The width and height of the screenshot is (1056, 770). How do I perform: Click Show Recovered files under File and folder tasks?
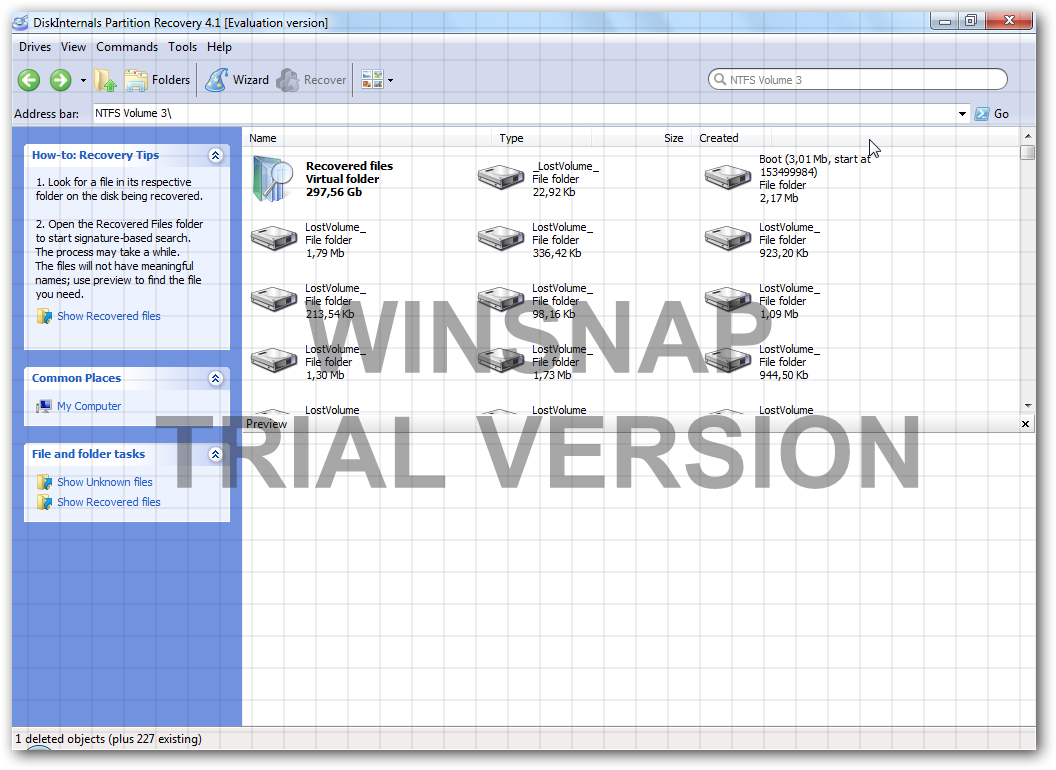click(x=108, y=503)
